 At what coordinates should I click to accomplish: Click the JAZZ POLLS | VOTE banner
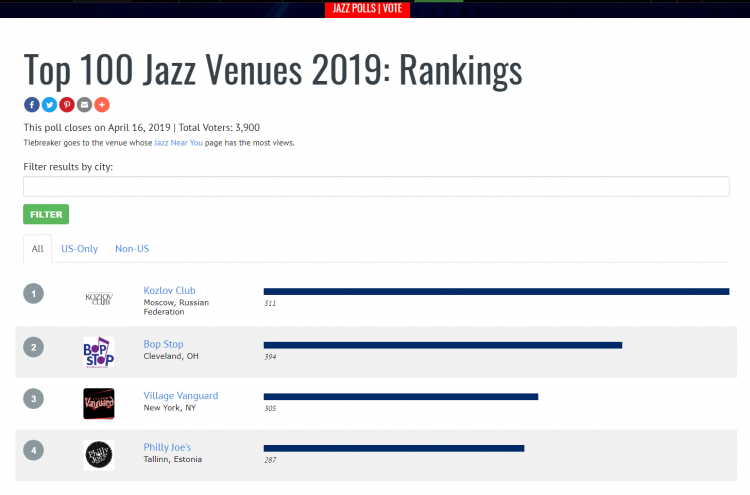click(x=367, y=9)
